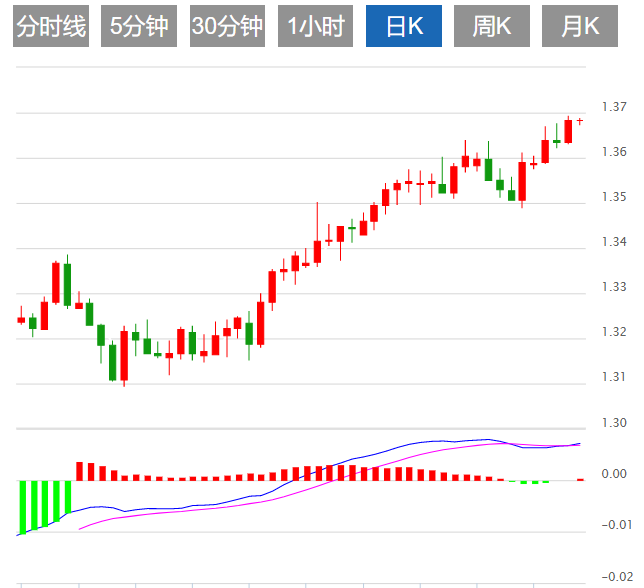Click the 1.34 price axis label
Viewport: 644px width, 588px height.
(x=614, y=242)
